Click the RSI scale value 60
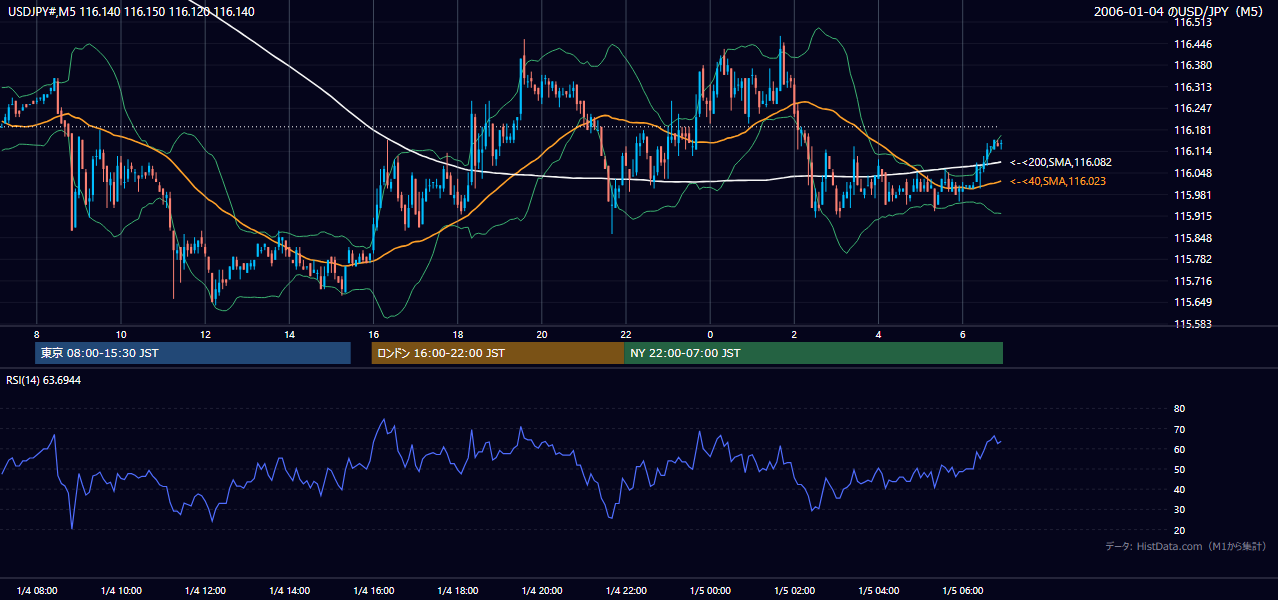The height and width of the screenshot is (600, 1278). point(1179,449)
